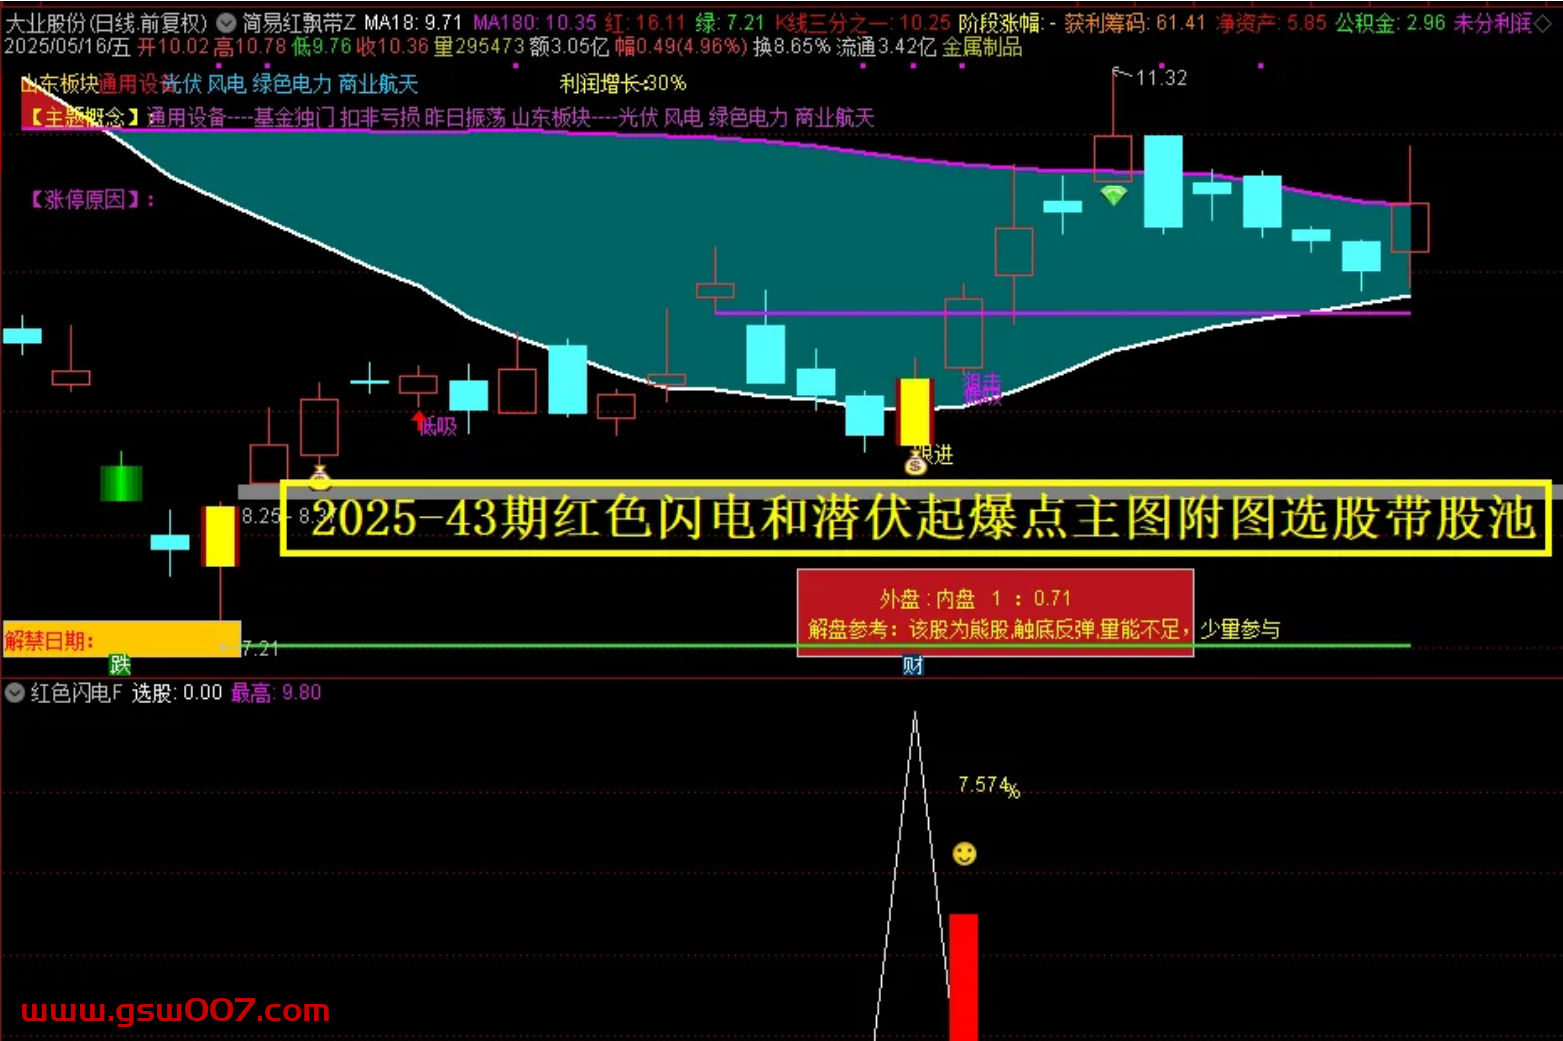This screenshot has width=1563, height=1041.
Task: Click the 红: 16.11 value
Action: click(x=645, y=22)
